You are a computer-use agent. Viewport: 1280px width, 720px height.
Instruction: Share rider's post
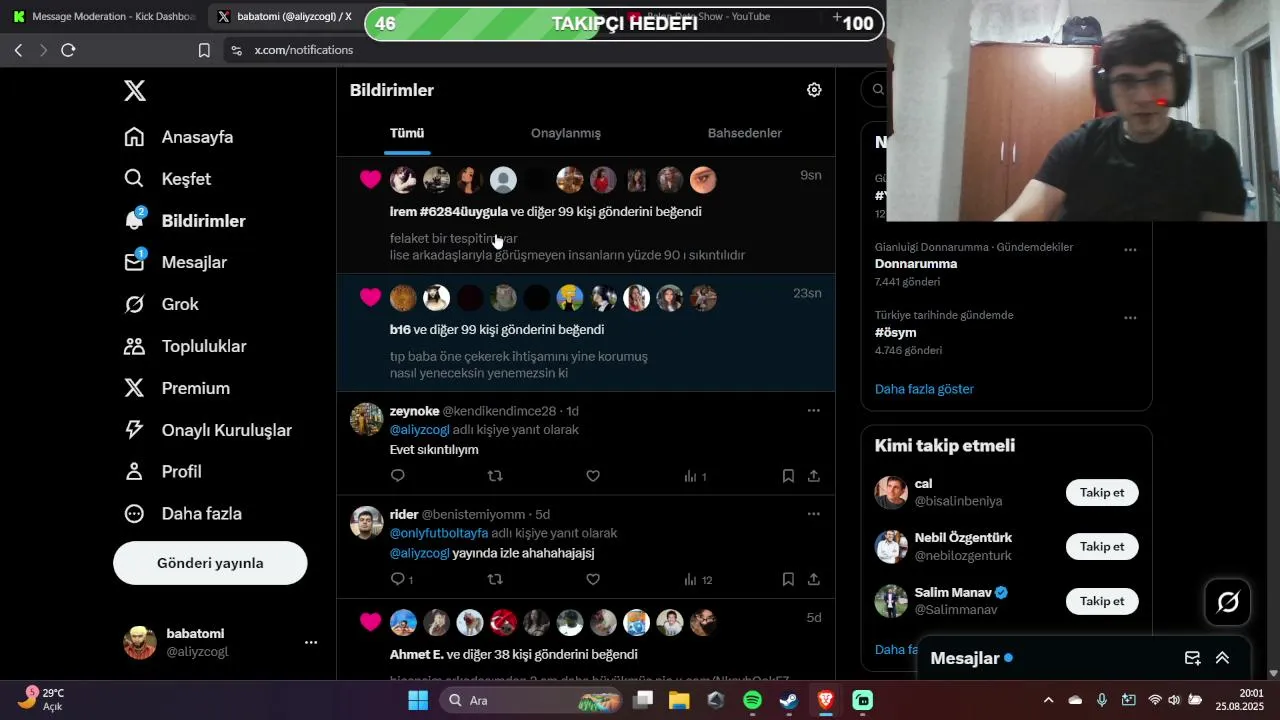pos(814,579)
